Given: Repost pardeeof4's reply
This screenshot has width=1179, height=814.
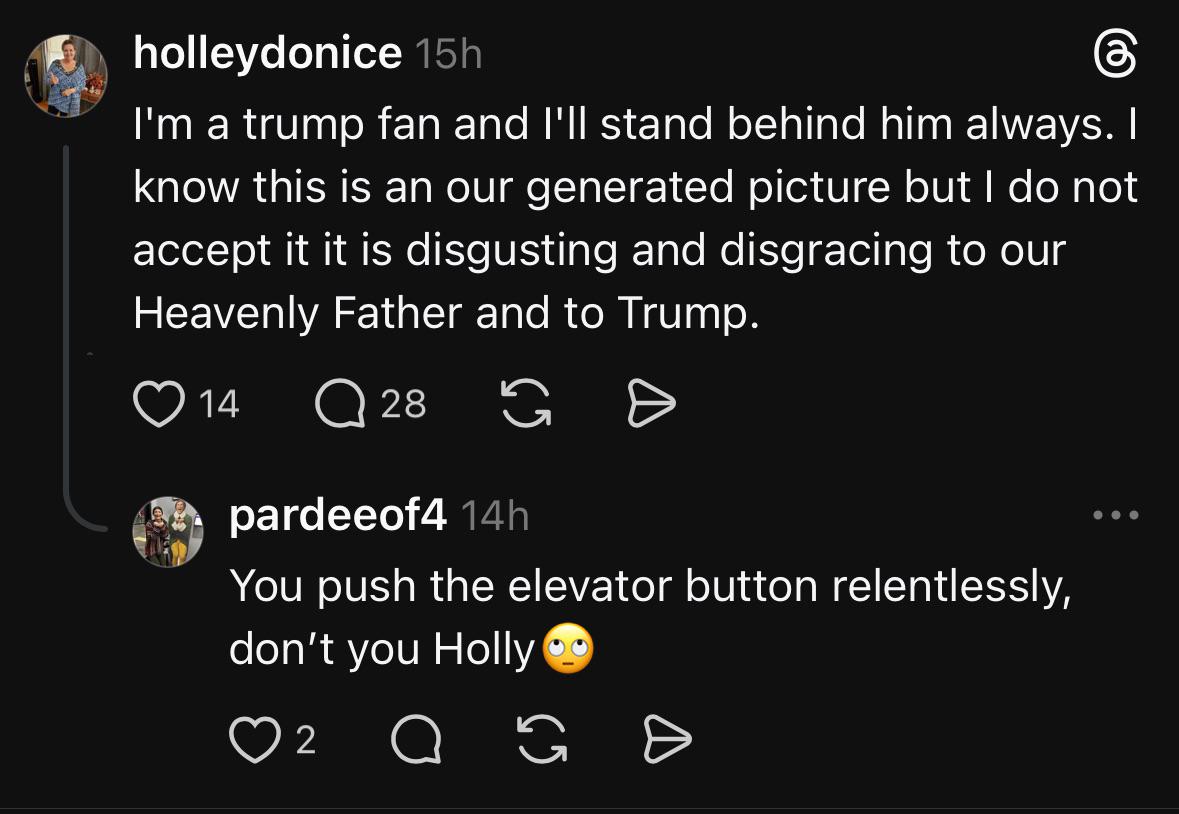Looking at the screenshot, I should coord(541,739).
